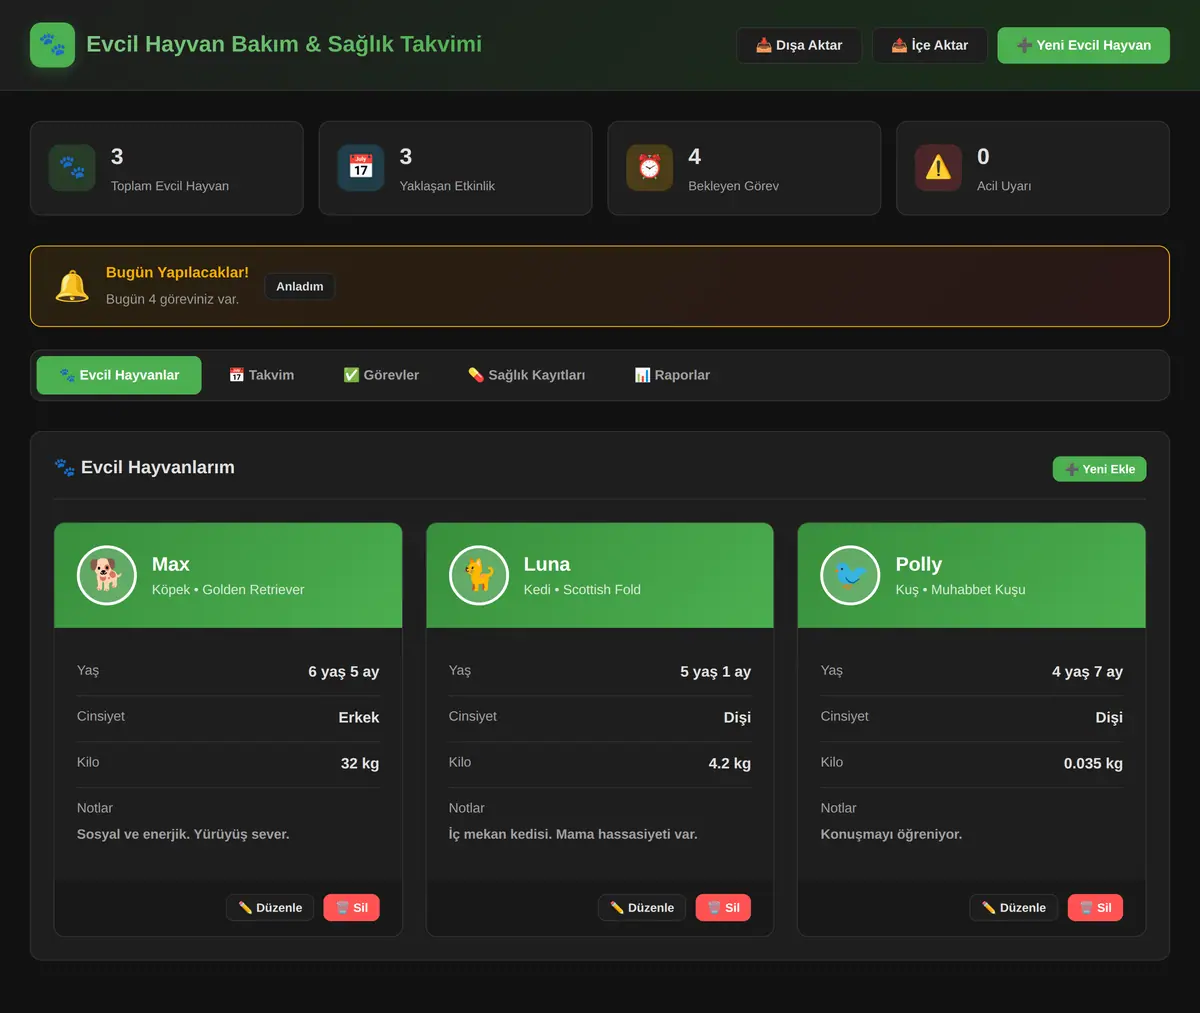Image resolution: width=1200 pixels, height=1013 pixels.
Task: Switch to the Takvim tab
Action: coord(262,375)
